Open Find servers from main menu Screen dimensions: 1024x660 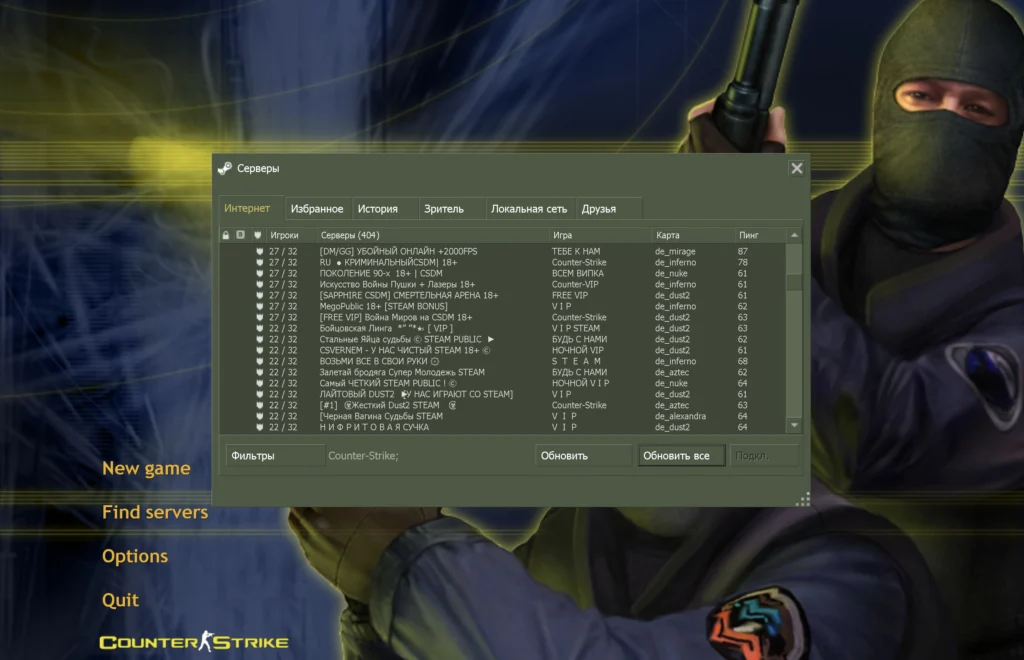click(155, 512)
